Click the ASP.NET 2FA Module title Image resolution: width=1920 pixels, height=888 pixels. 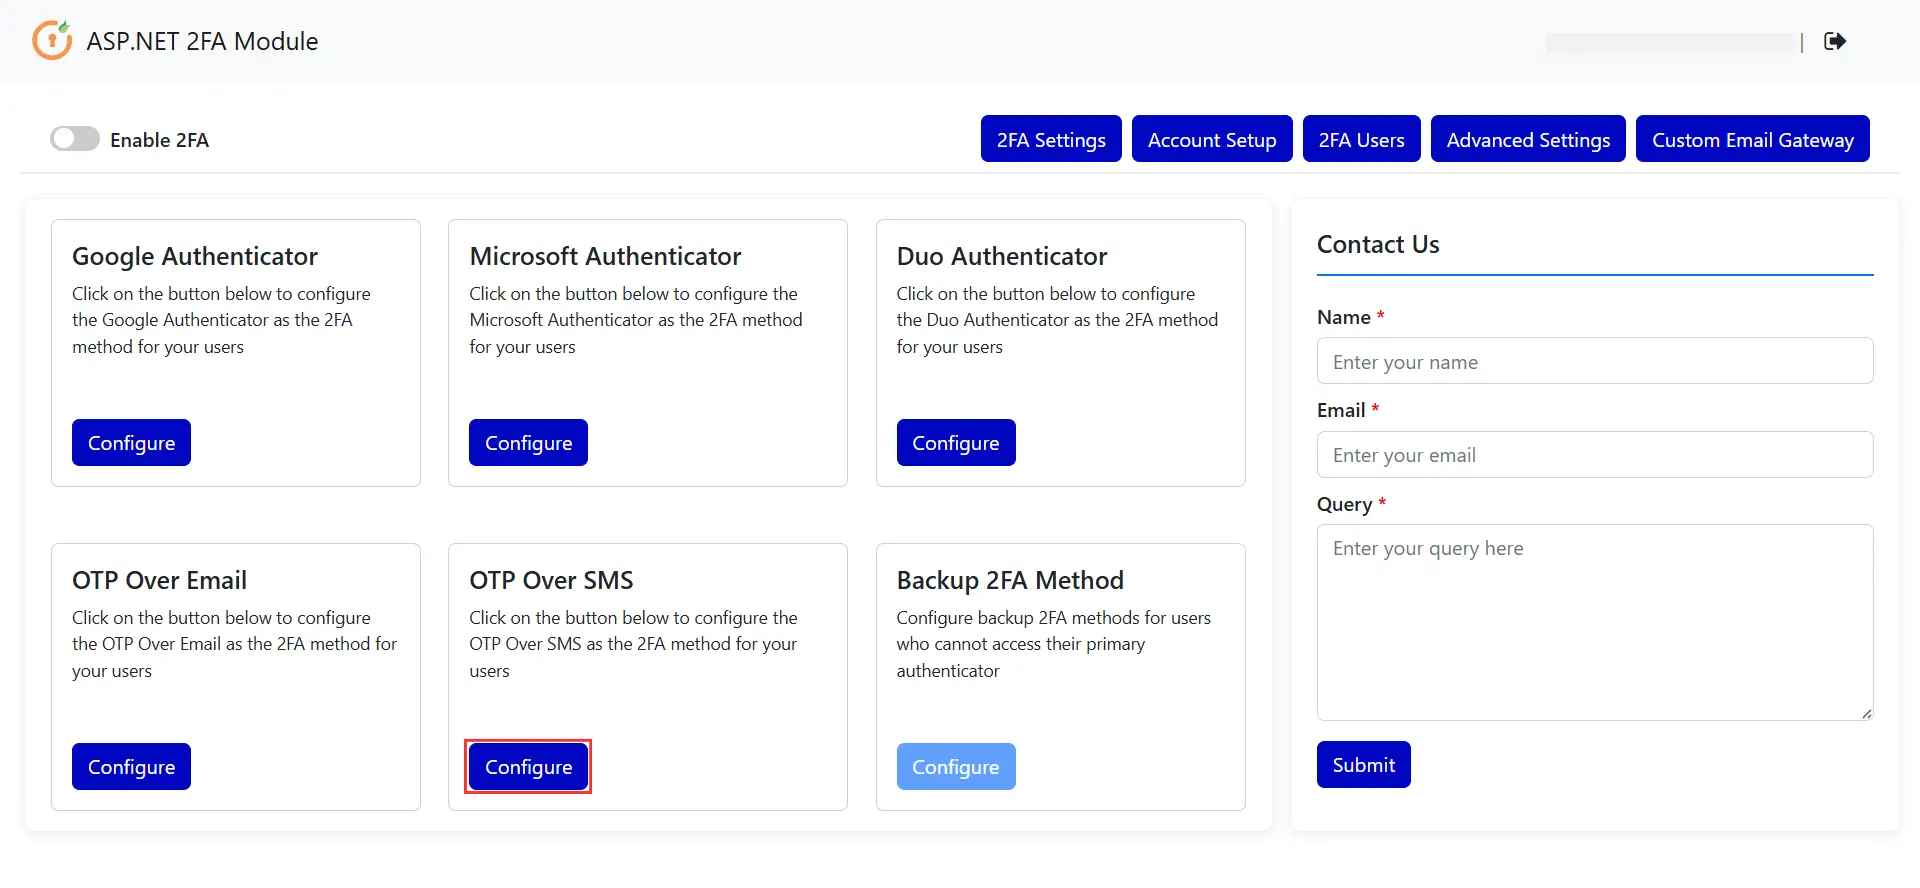click(202, 41)
